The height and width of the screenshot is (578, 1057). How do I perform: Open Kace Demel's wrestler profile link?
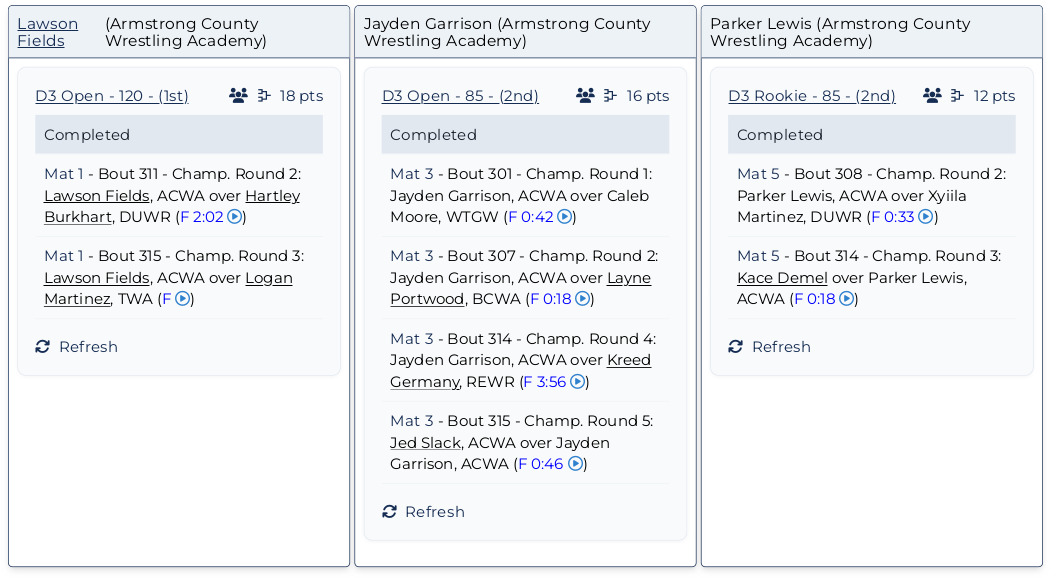point(782,278)
